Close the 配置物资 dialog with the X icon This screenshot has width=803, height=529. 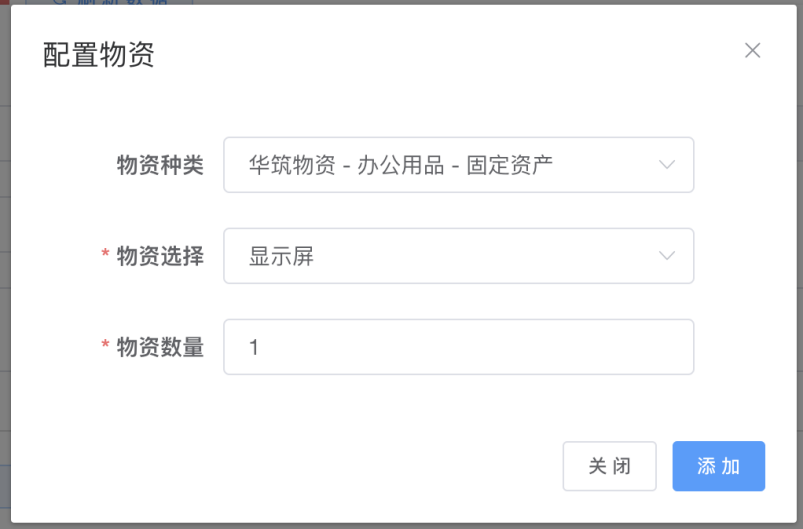tap(753, 50)
